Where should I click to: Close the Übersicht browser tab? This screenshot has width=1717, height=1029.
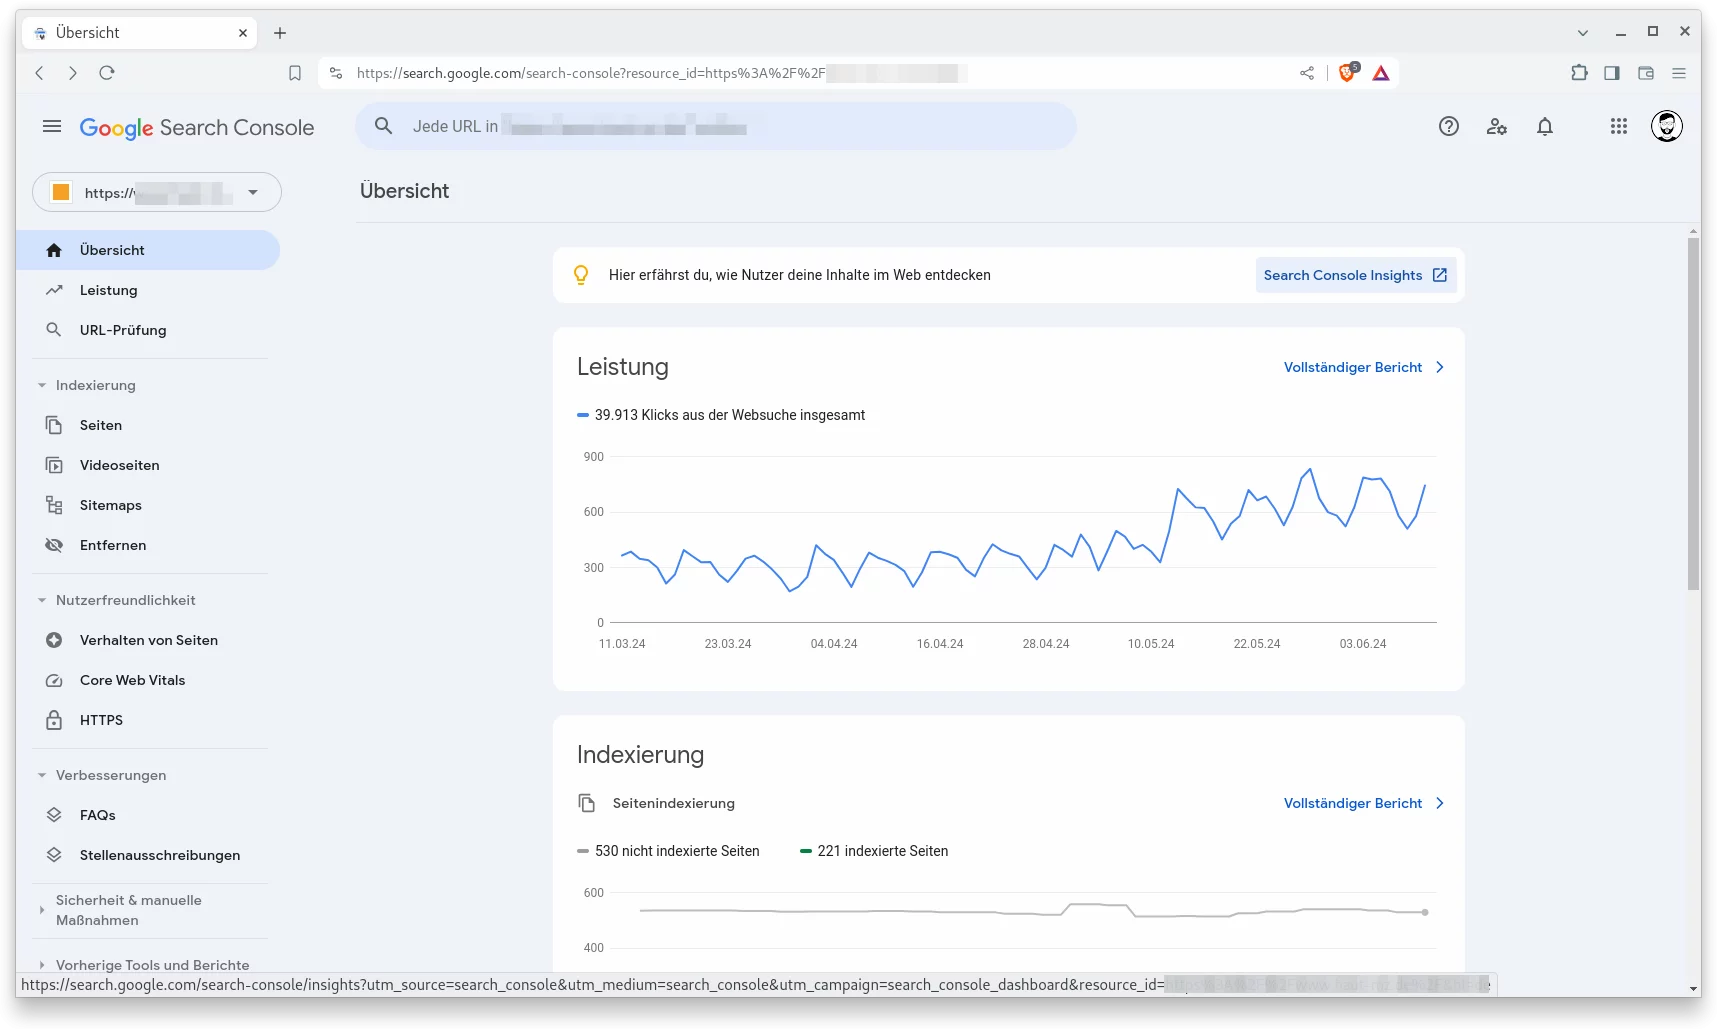pyautogui.click(x=243, y=33)
